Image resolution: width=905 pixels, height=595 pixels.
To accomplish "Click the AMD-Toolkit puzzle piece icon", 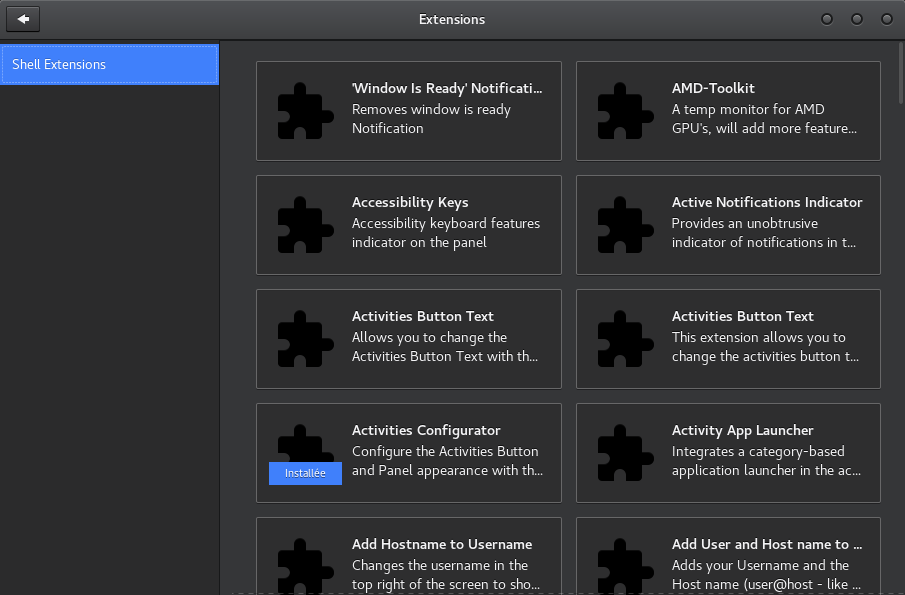I will pos(625,111).
